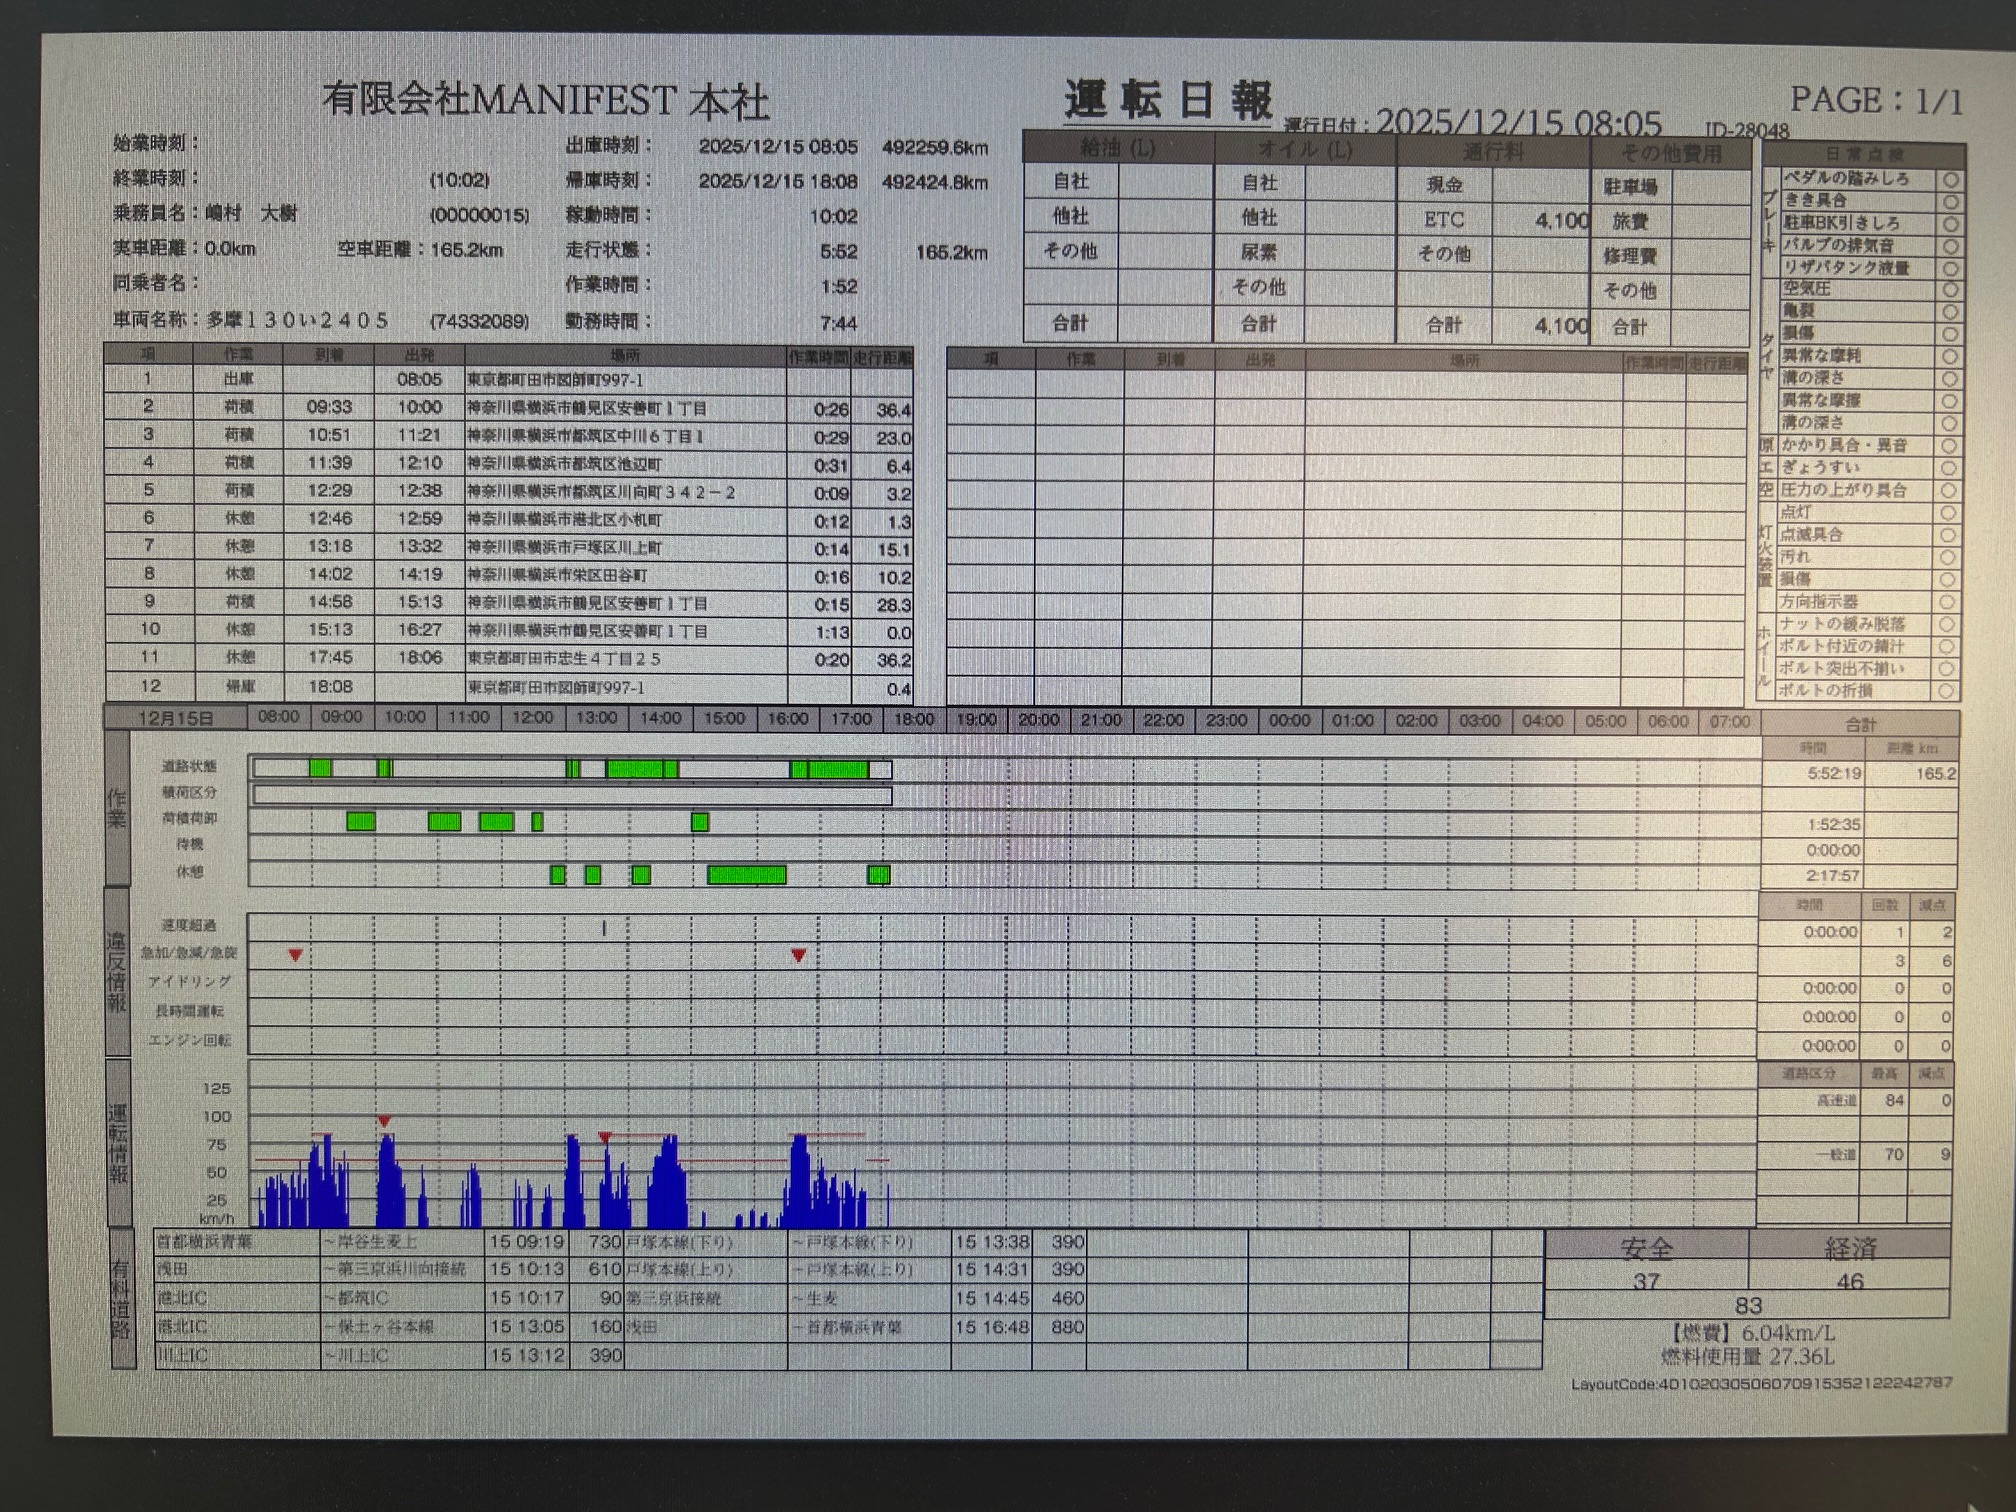Click the first red triangle in 急加/急減 row
Viewport: 2016px width, 1512px height.
pyautogui.click(x=295, y=955)
